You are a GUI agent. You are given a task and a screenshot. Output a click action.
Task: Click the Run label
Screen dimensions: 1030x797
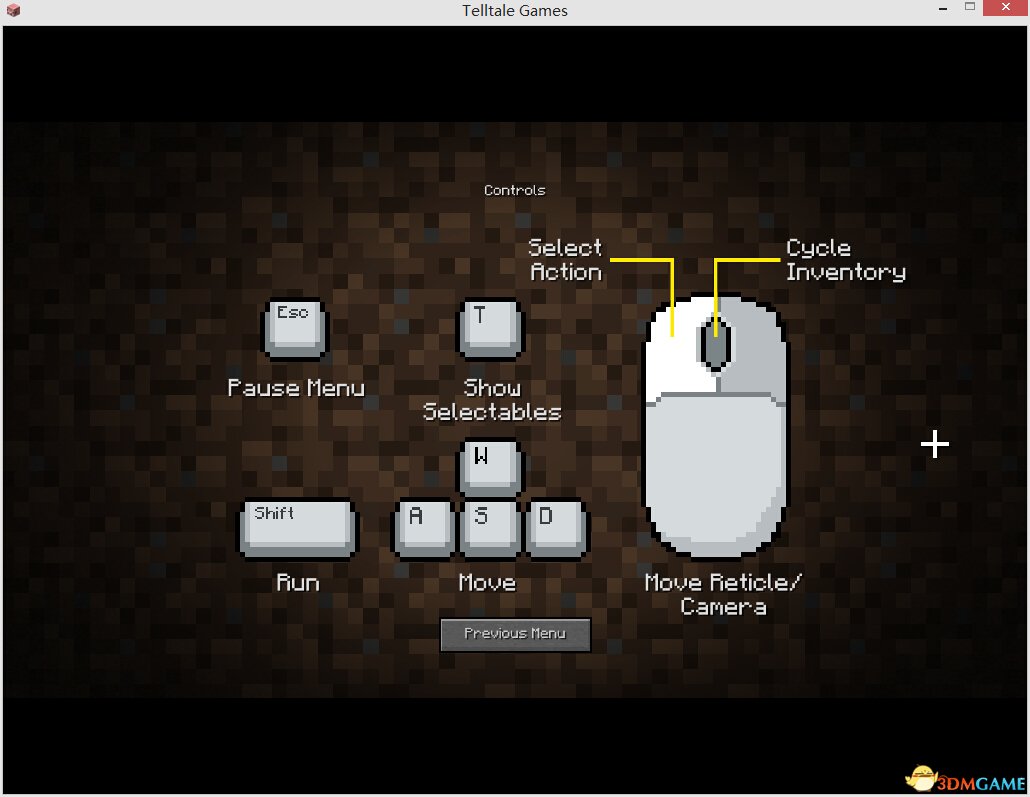tap(298, 582)
